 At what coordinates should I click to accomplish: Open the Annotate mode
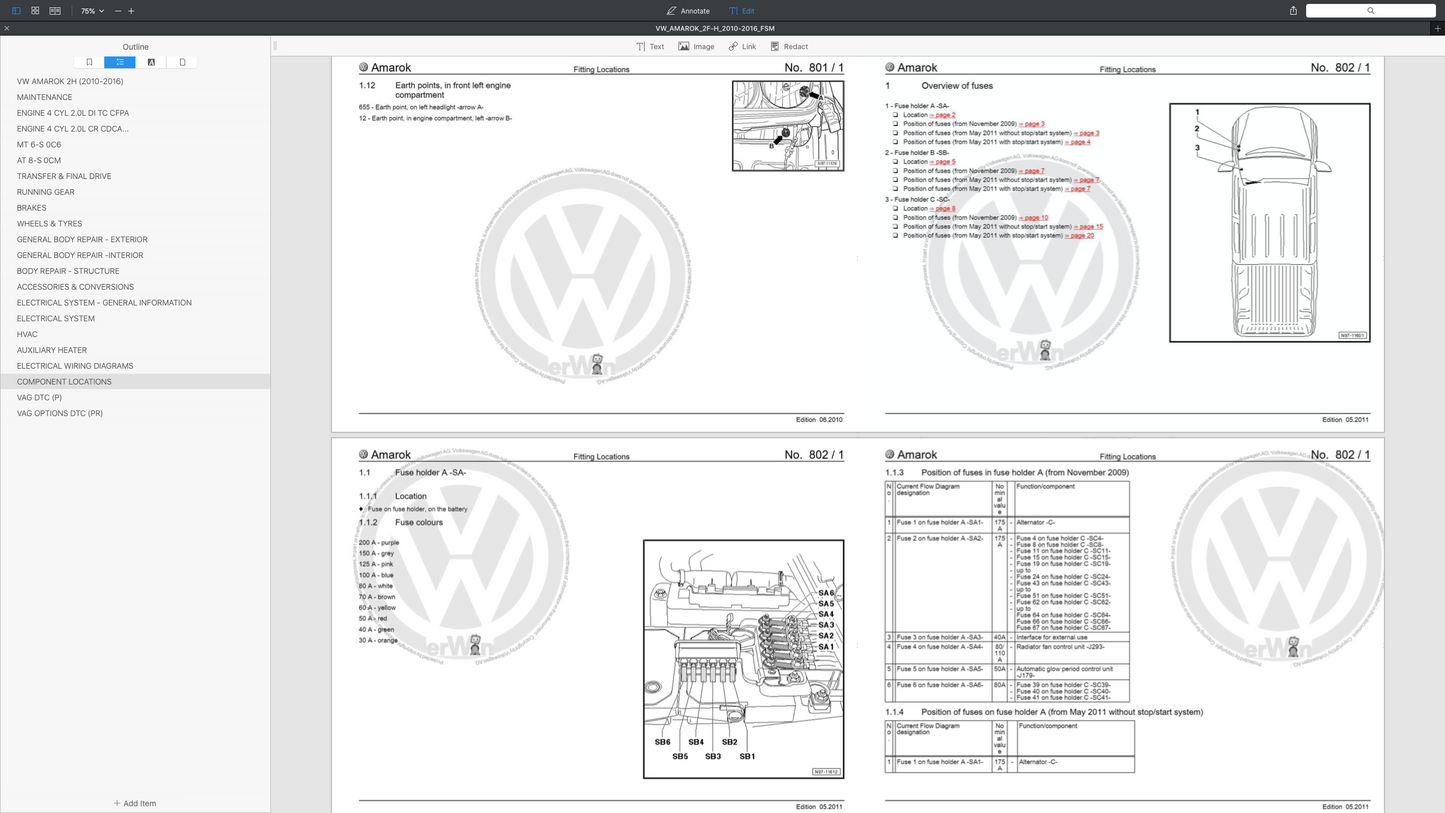(x=688, y=11)
